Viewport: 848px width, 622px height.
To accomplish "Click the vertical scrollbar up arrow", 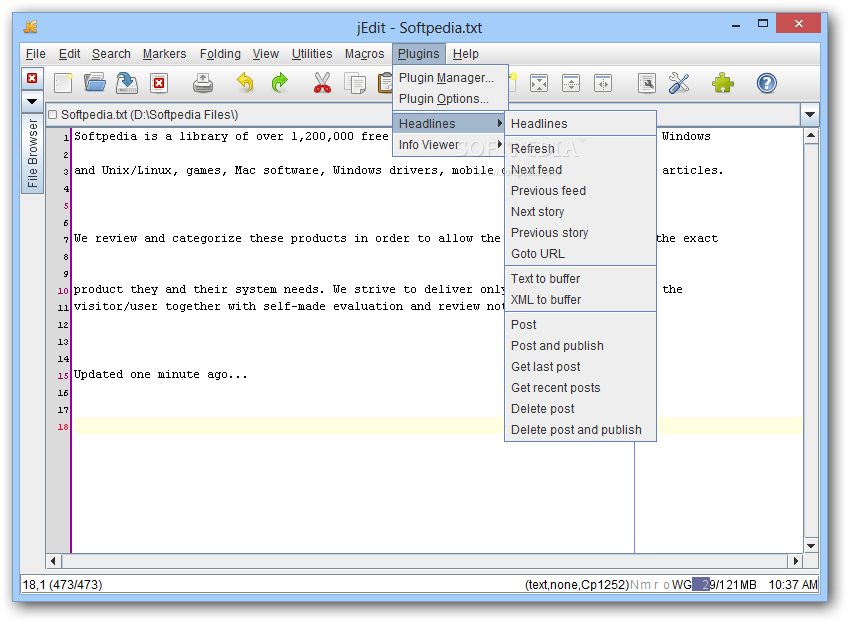I will pyautogui.click(x=811, y=135).
